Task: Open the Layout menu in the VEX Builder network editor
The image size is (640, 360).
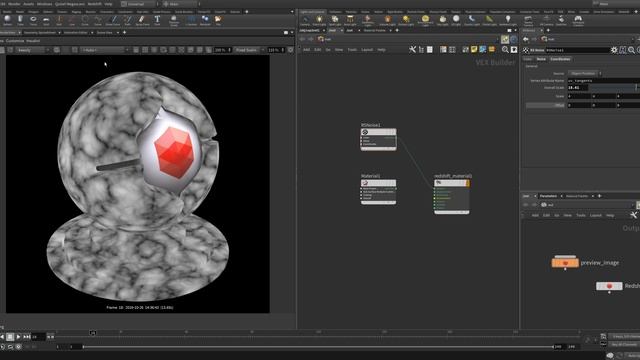Action: click(367, 49)
